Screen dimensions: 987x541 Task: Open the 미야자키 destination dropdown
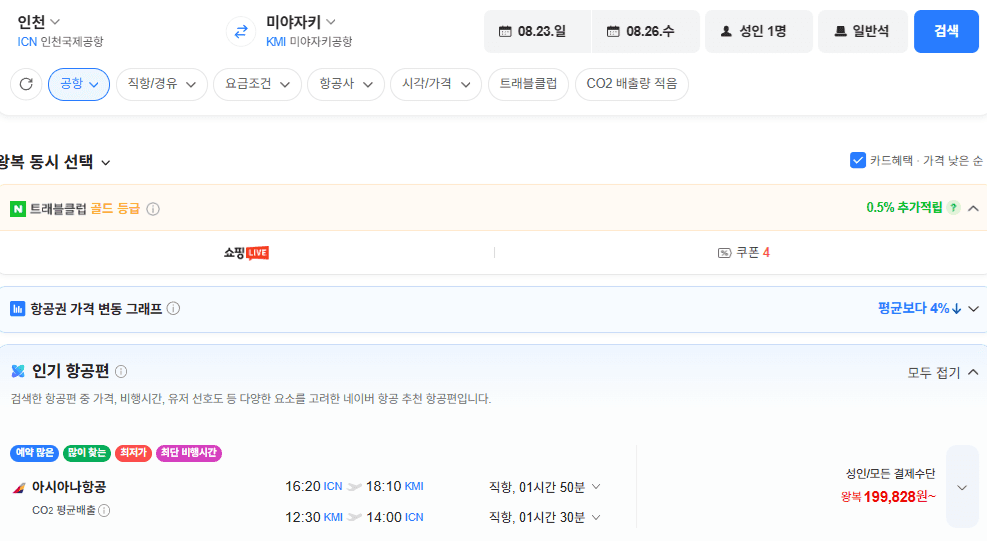300,23
